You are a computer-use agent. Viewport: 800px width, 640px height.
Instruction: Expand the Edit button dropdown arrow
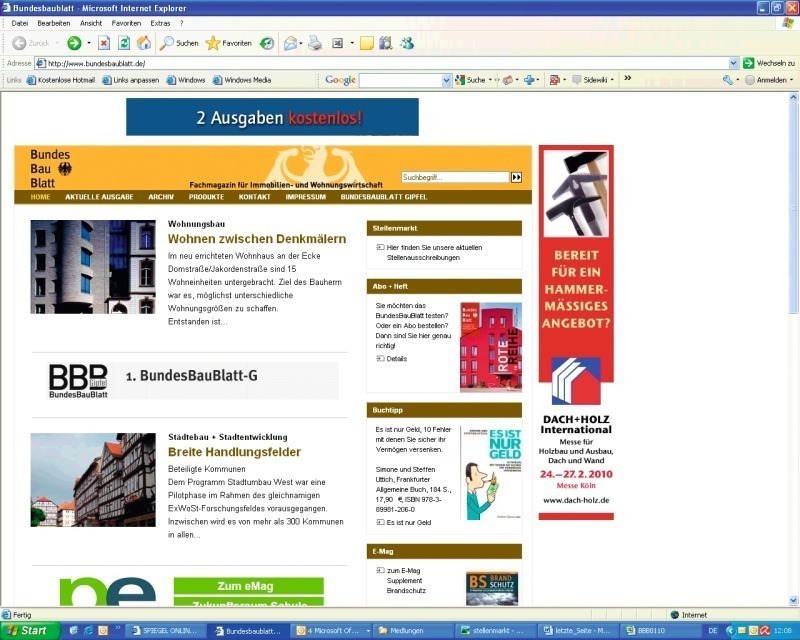click(x=352, y=43)
